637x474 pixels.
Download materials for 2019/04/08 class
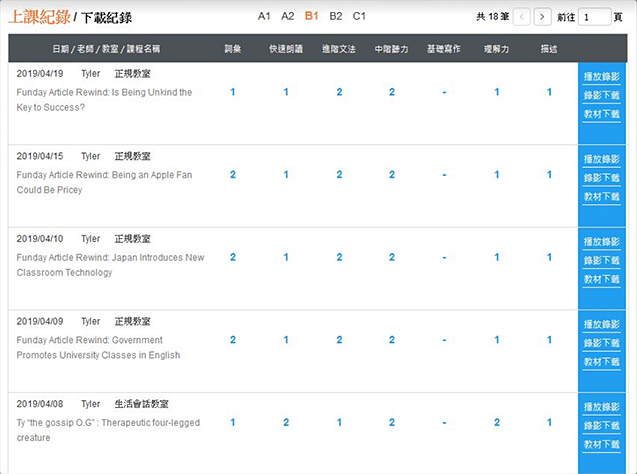tap(602, 444)
